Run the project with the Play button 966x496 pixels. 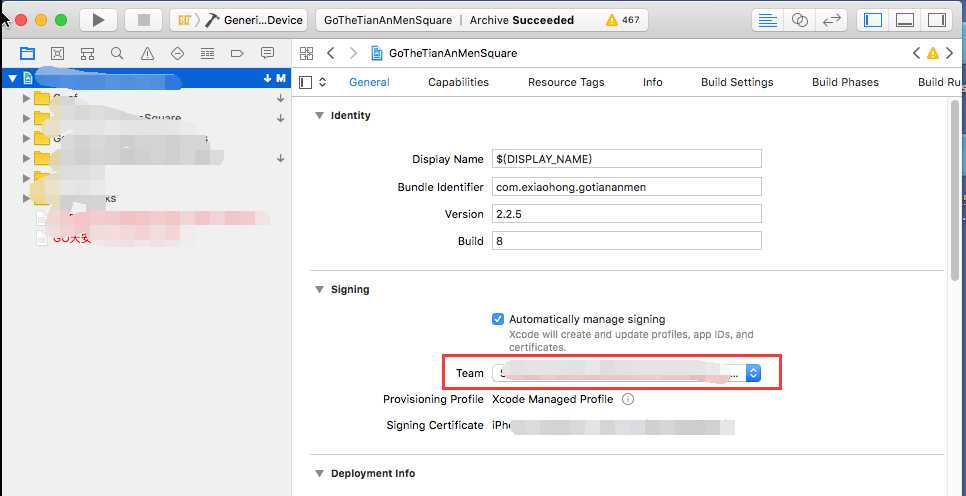point(99,20)
